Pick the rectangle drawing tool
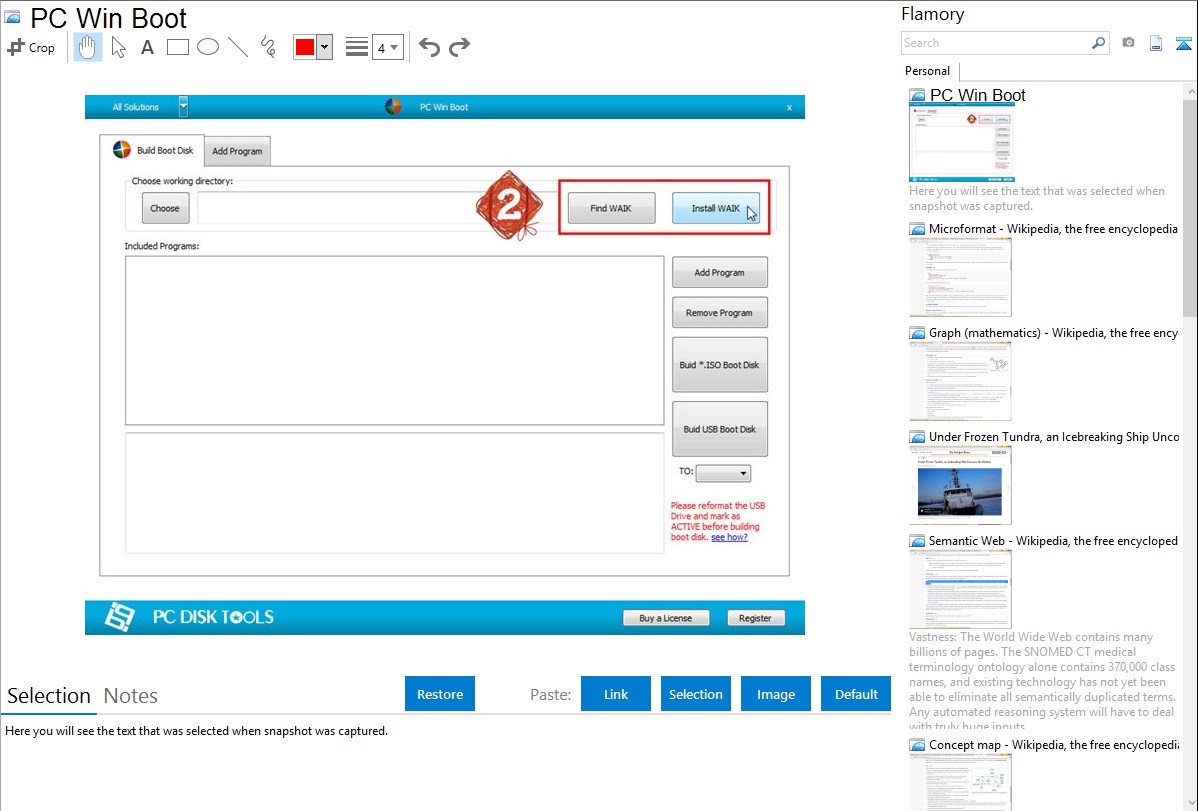This screenshot has width=1198, height=811. (x=178, y=47)
